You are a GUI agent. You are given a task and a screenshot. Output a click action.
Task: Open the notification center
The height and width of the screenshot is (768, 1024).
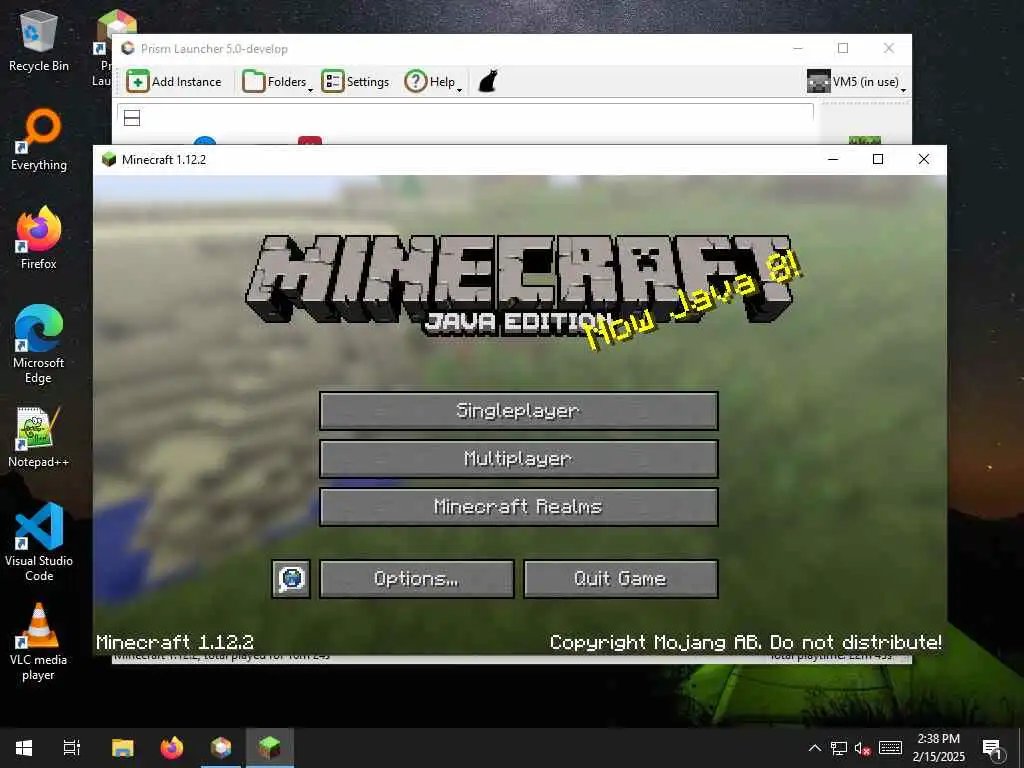[x=992, y=748]
